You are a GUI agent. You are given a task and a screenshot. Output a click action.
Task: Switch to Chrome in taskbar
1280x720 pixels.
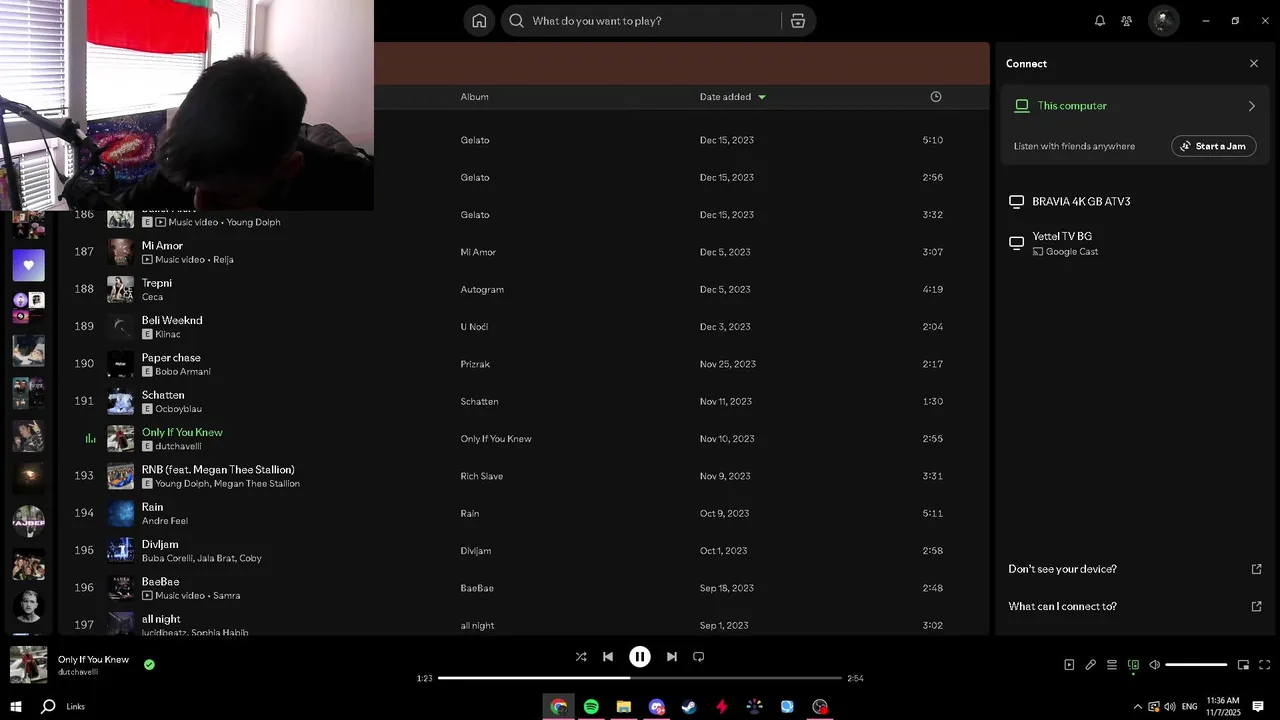pyautogui.click(x=559, y=707)
